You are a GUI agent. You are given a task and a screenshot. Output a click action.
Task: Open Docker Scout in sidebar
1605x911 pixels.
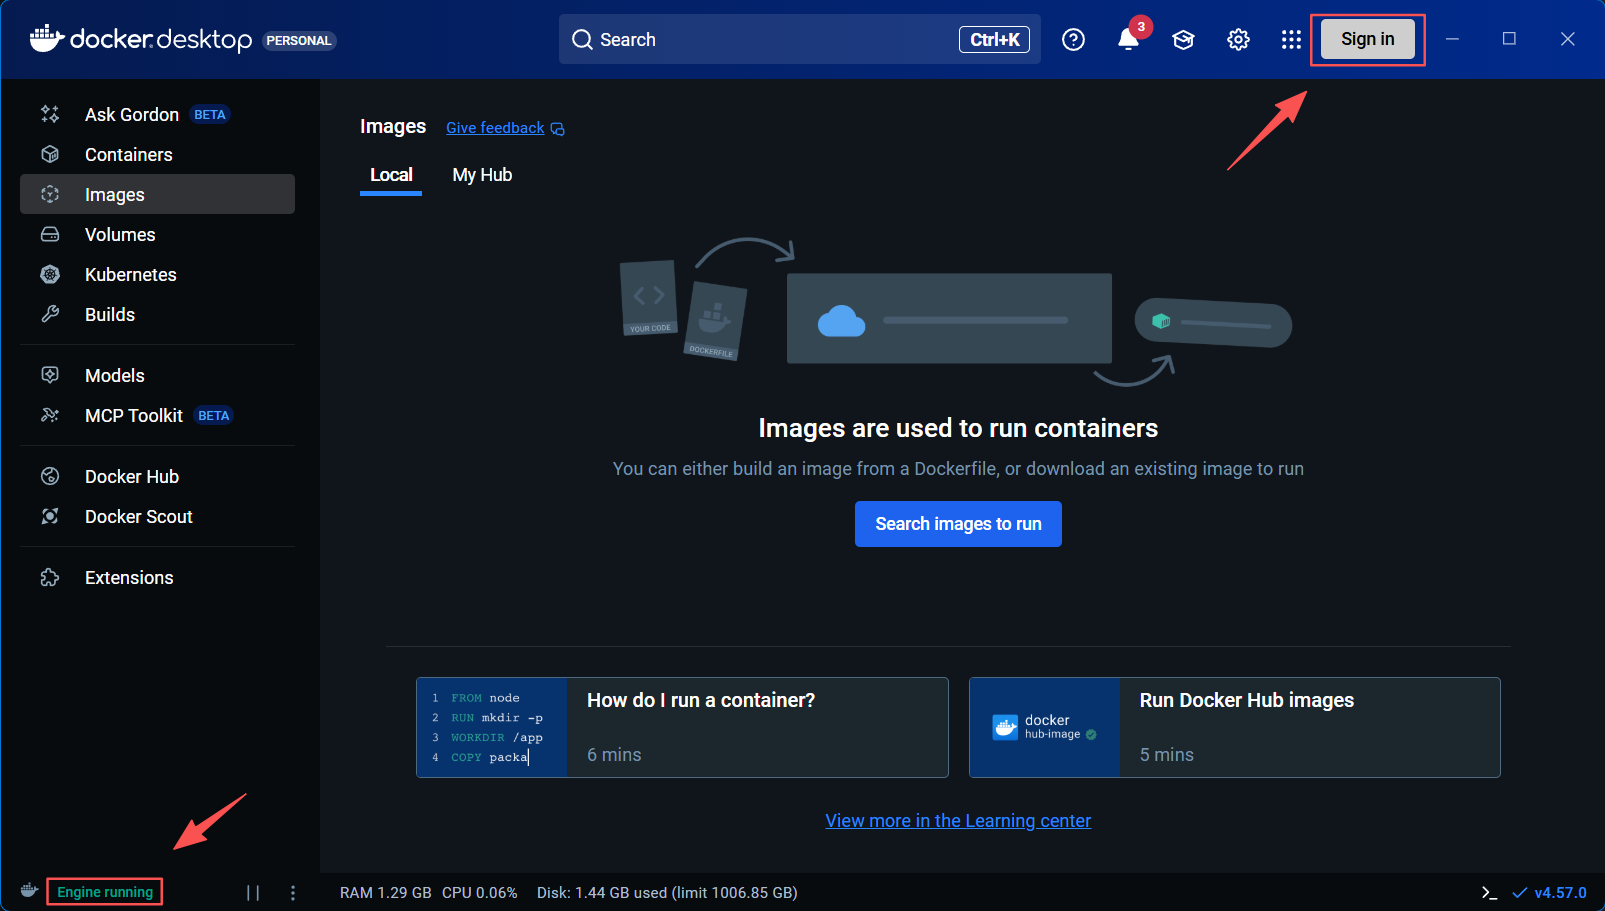[x=157, y=516]
